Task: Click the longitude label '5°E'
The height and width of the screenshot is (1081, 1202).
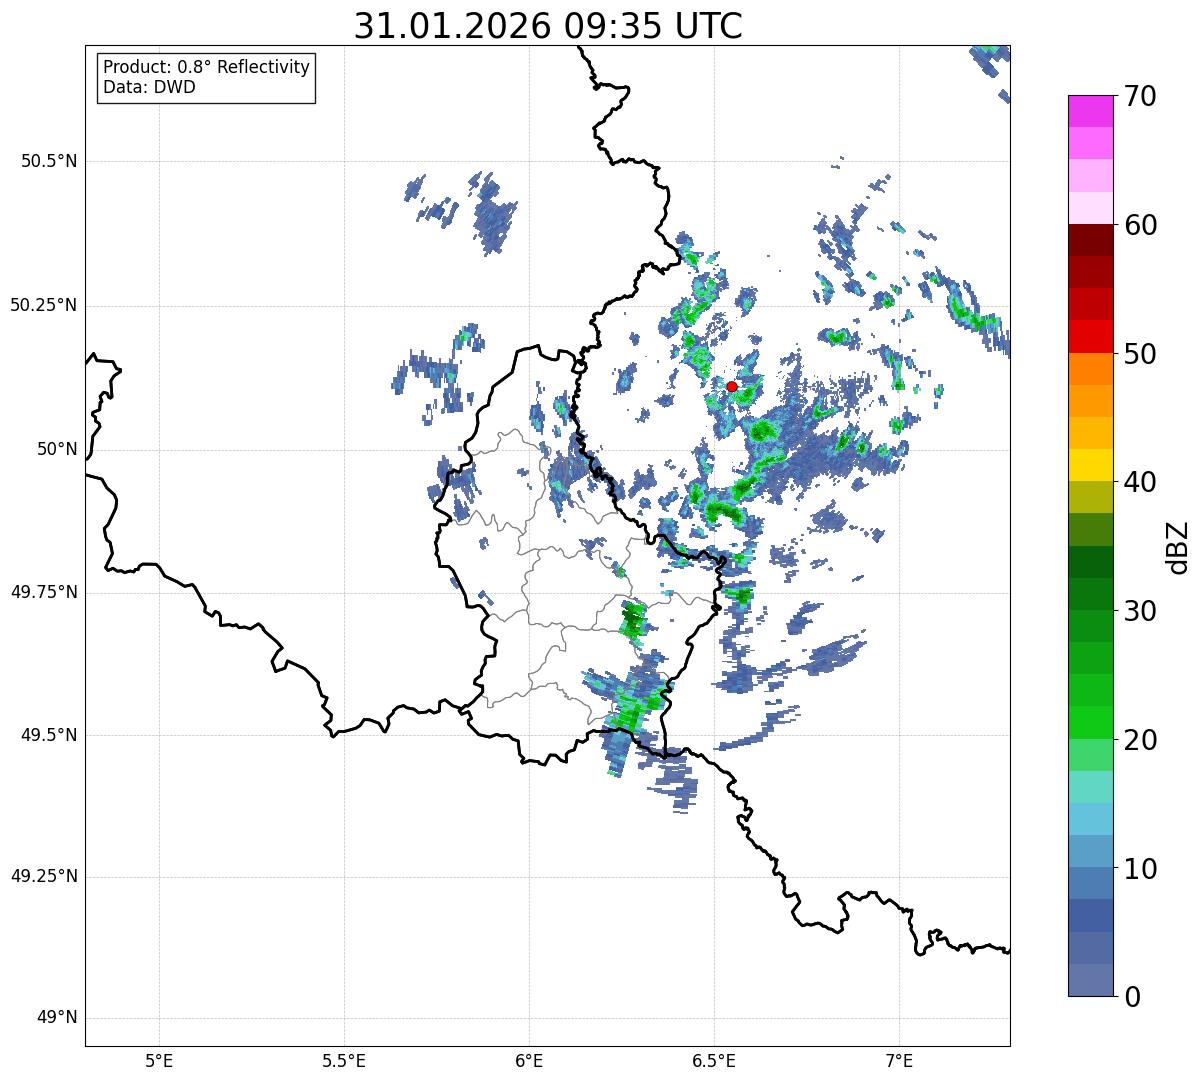Action: 159,1060
